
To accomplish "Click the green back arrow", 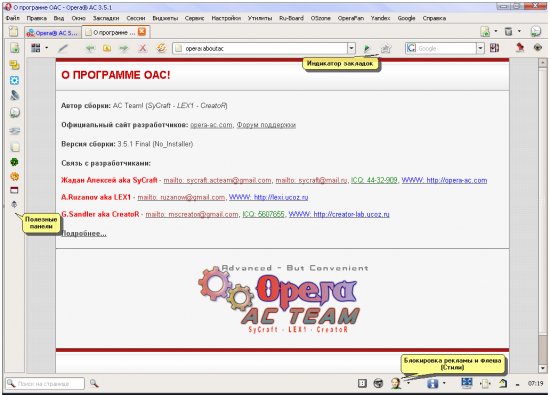I will 90,48.
